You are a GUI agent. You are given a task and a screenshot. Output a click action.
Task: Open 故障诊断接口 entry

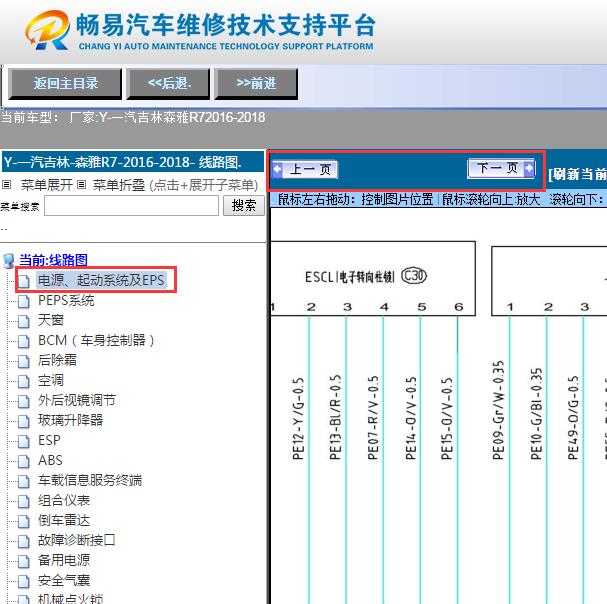coord(77,540)
